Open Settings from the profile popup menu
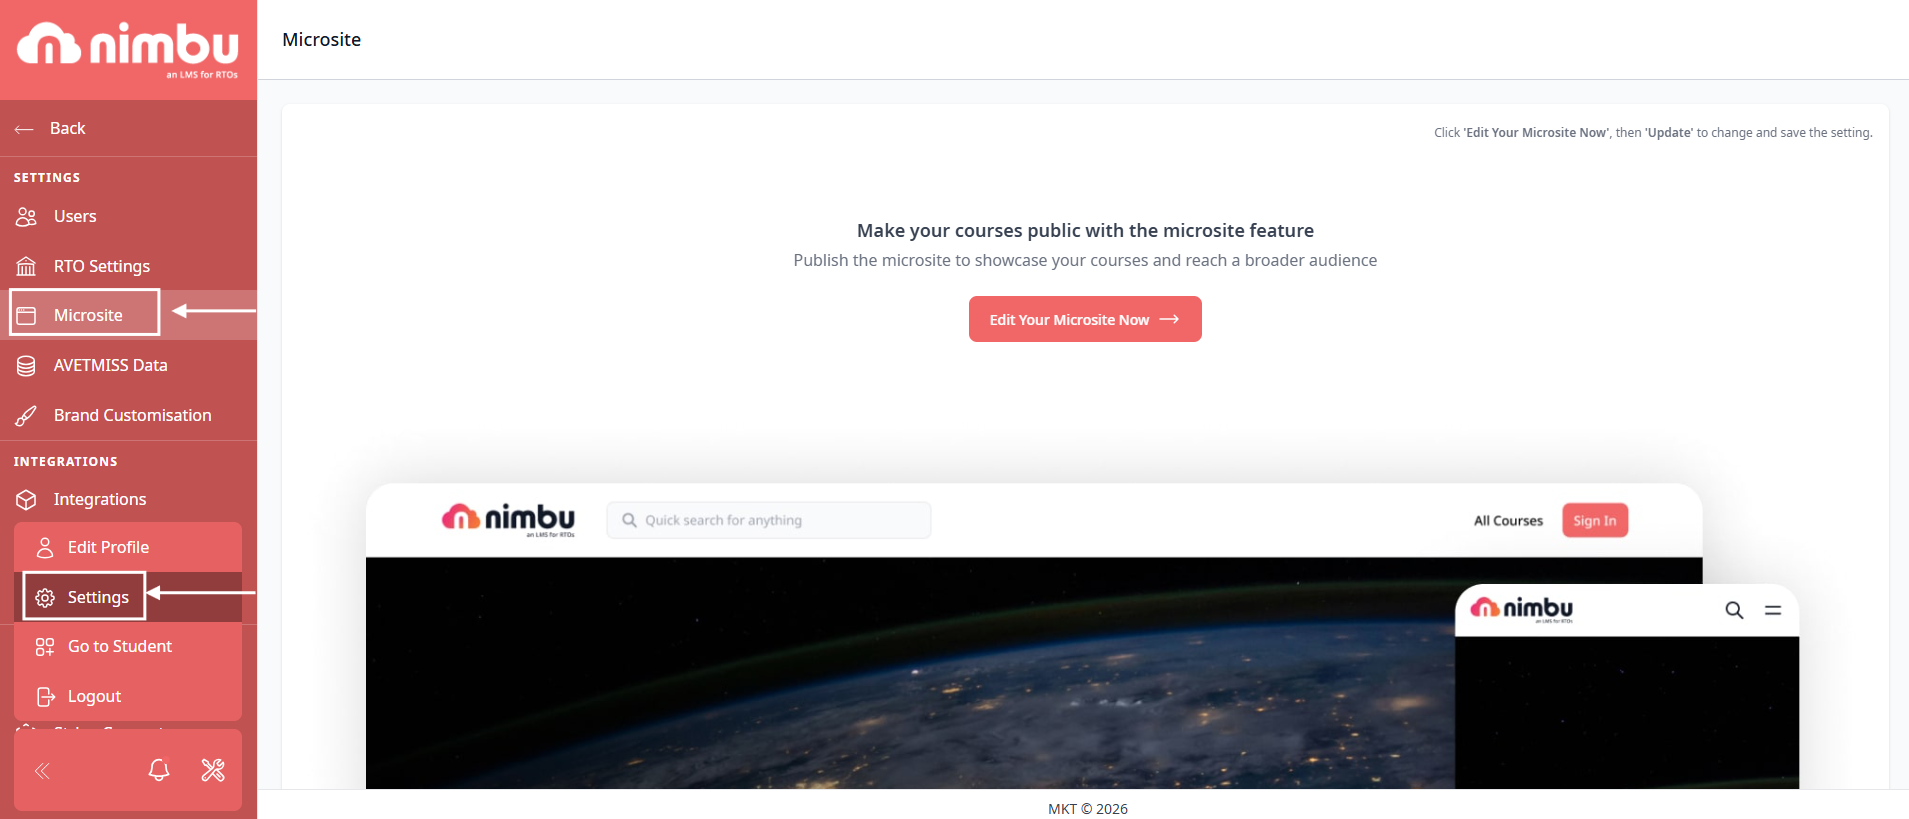The width and height of the screenshot is (1909, 819). coord(84,597)
